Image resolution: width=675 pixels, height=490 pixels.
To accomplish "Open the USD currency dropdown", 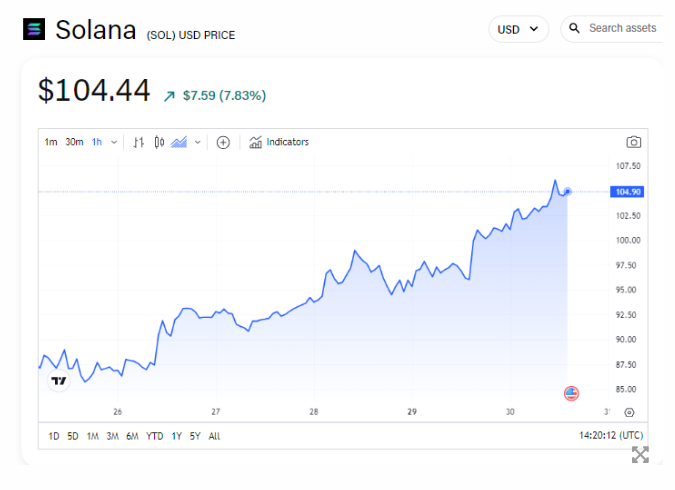I will [x=518, y=29].
